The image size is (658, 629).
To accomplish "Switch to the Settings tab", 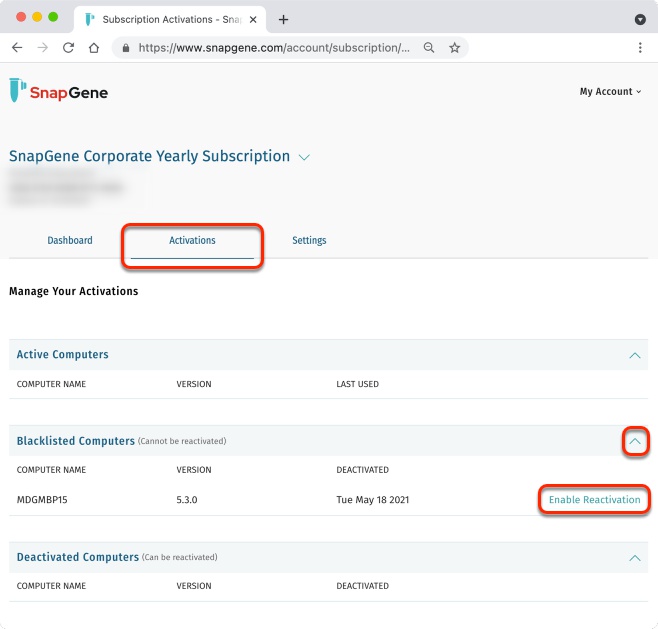I will click(309, 240).
